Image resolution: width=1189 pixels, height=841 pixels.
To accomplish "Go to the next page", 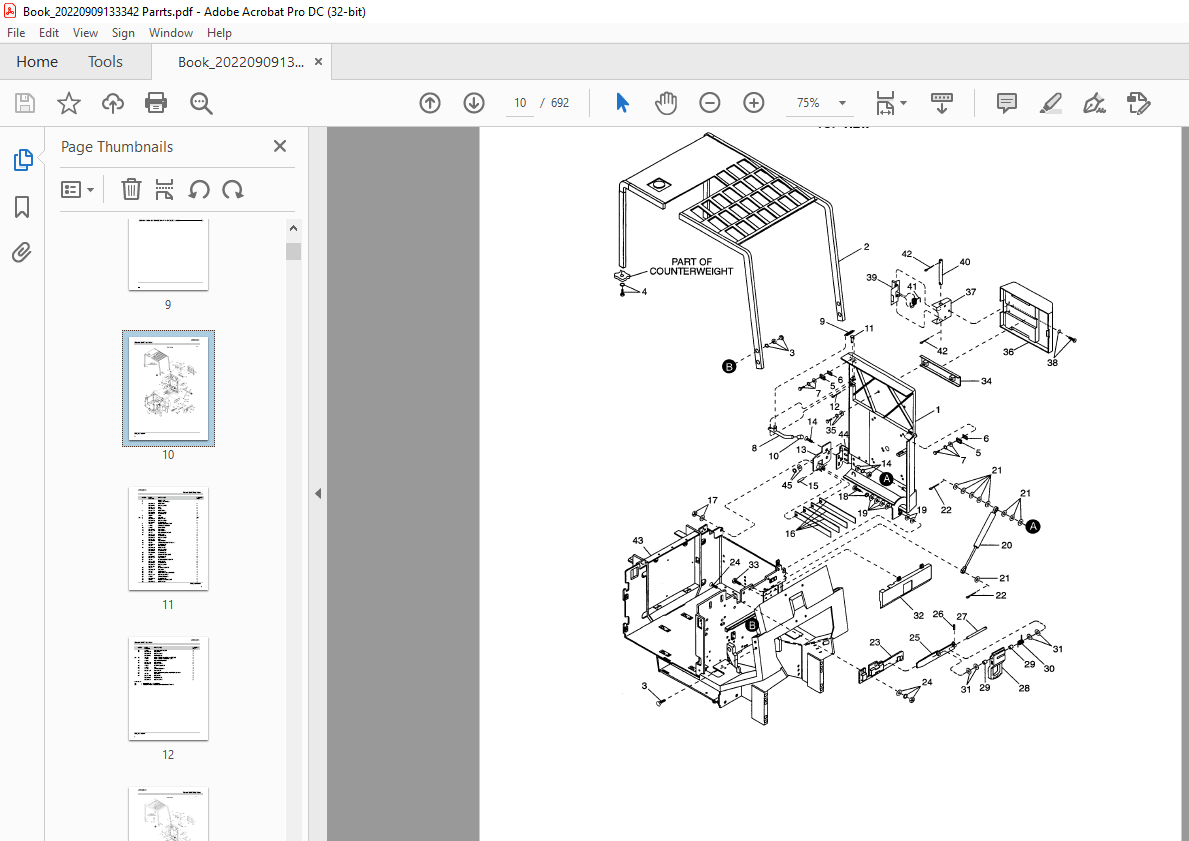I will (474, 103).
